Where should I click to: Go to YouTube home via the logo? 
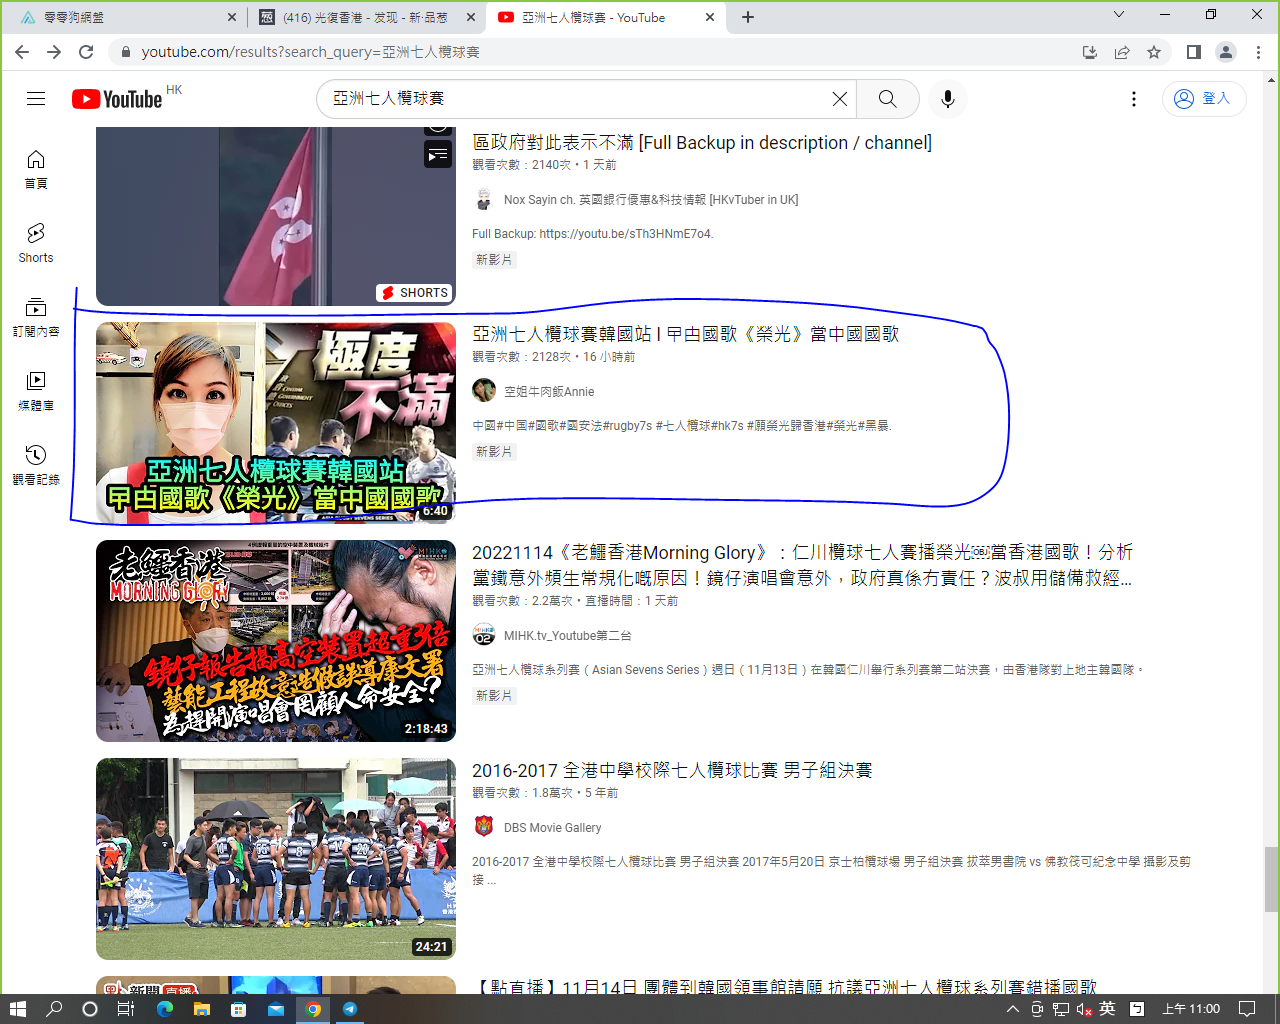117,99
